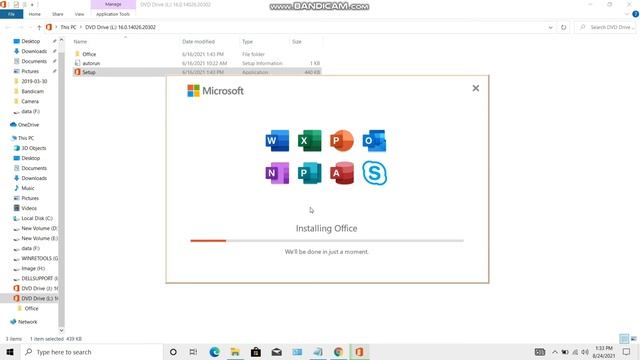Viewport: 640px width, 360px height.
Task: Open Cortana circle on taskbar
Action: pyautogui.click(x=173, y=352)
